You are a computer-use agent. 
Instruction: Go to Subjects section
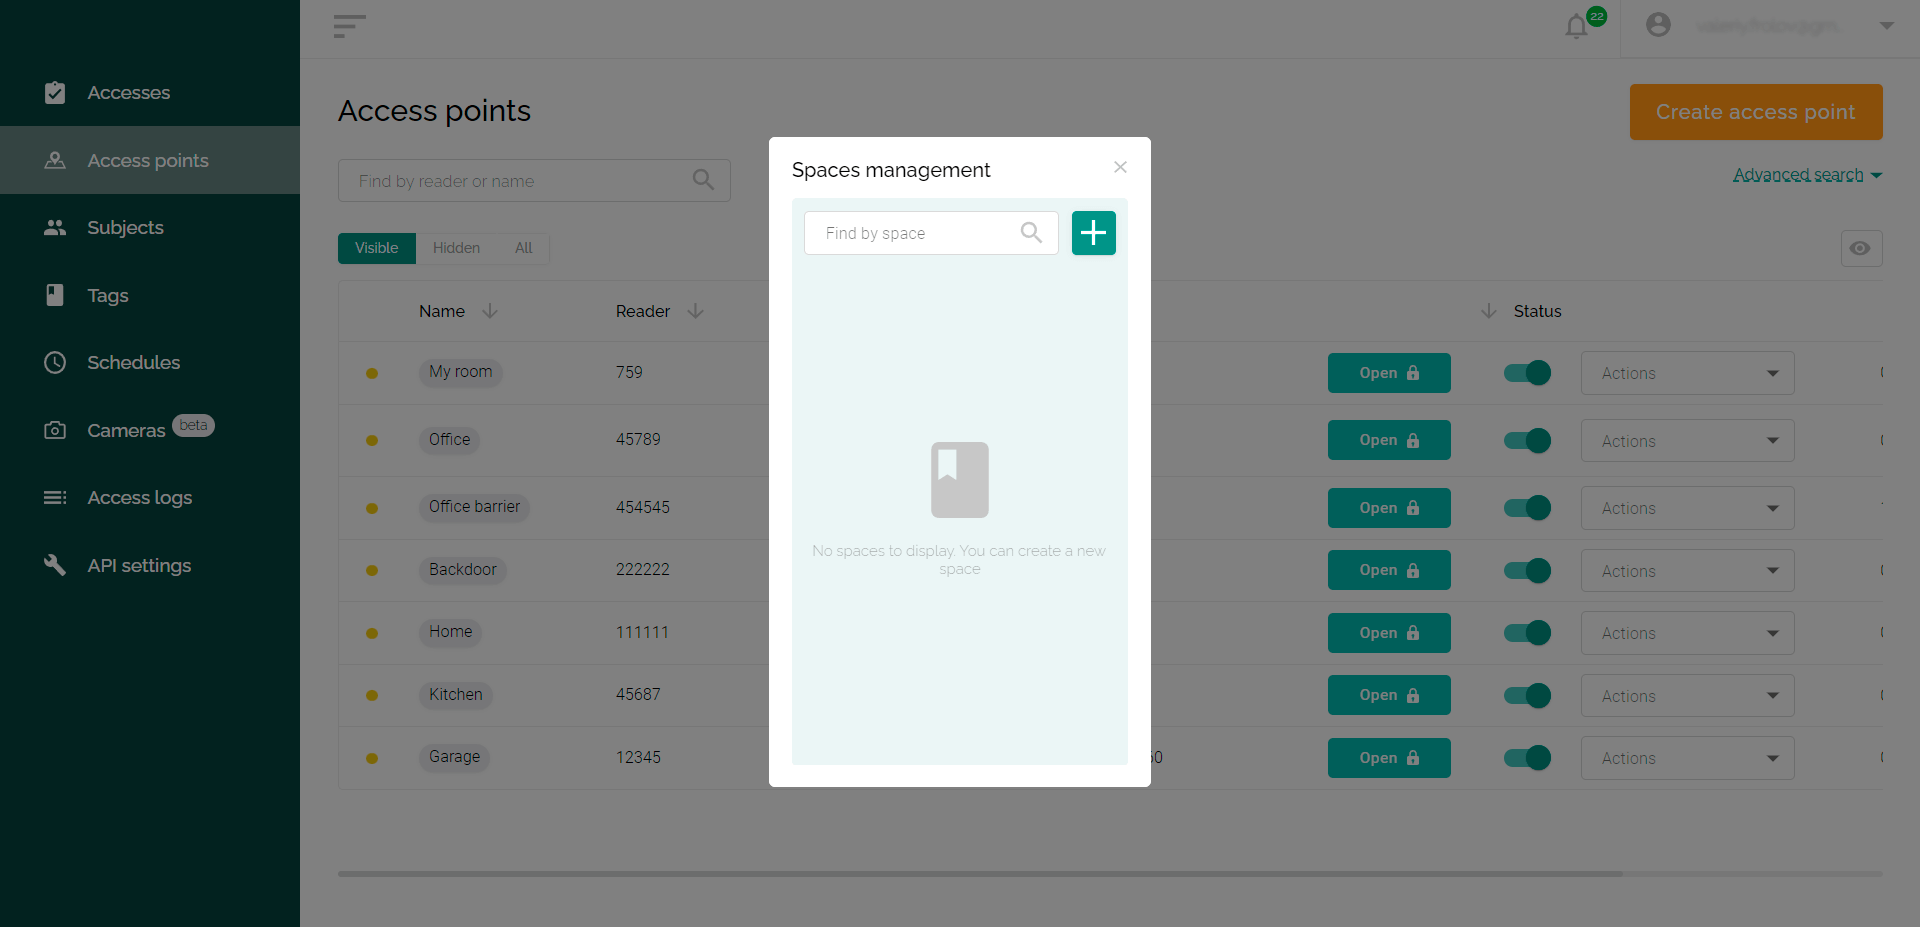pos(150,228)
